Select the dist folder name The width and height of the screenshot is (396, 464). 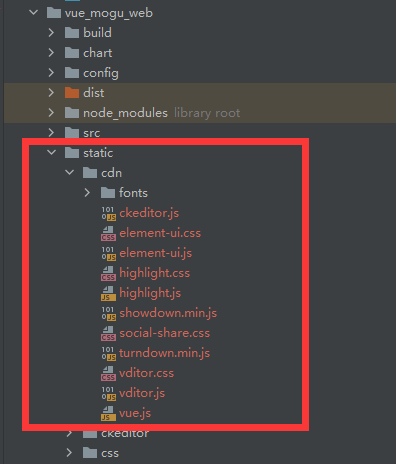click(93, 93)
